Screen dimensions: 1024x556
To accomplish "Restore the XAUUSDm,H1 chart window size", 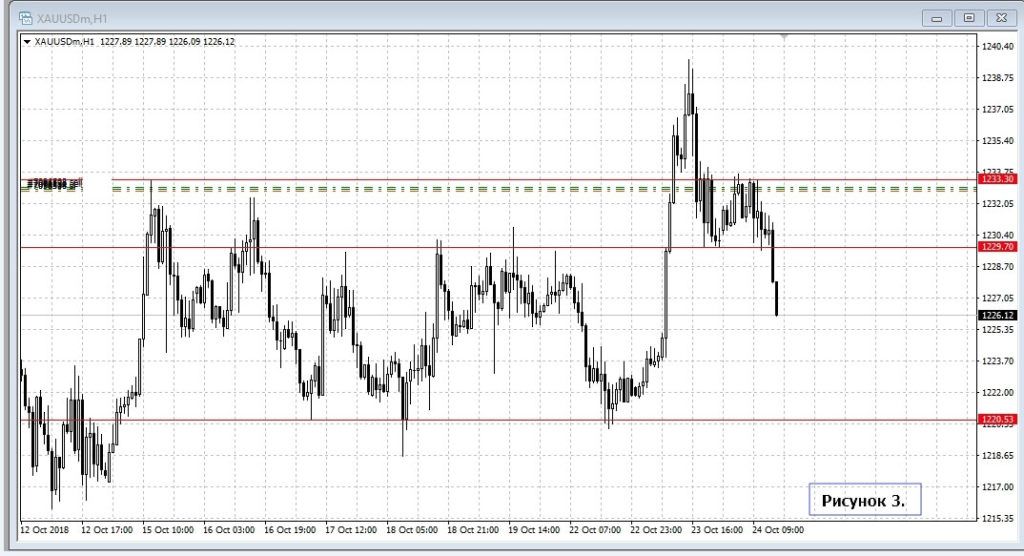I will (968, 17).
